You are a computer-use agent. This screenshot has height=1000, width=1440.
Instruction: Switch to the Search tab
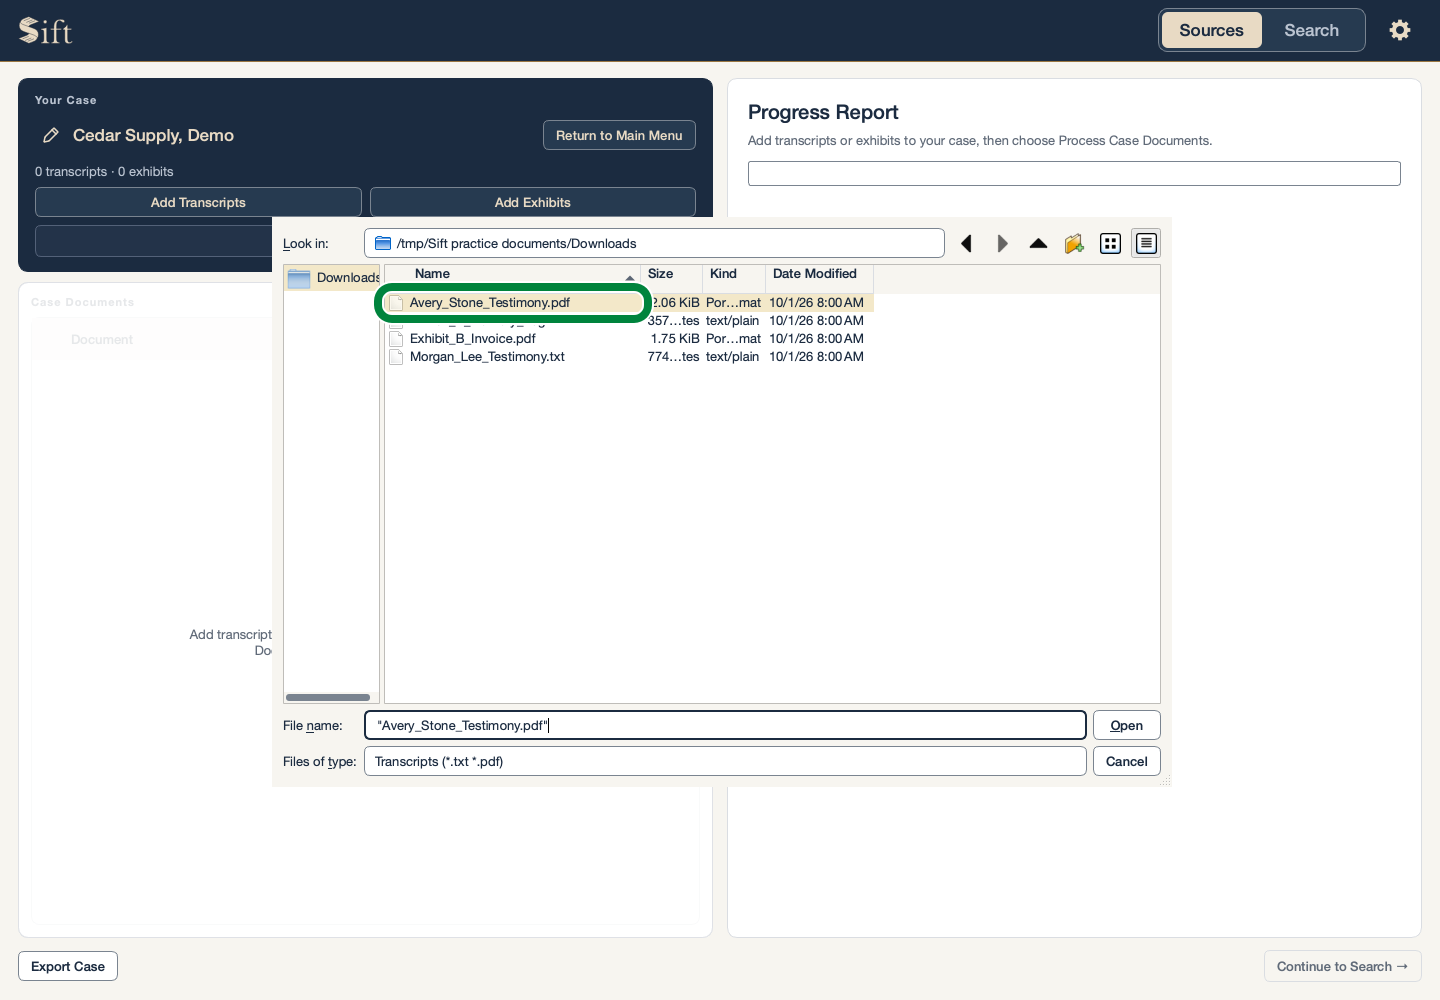pos(1311,30)
